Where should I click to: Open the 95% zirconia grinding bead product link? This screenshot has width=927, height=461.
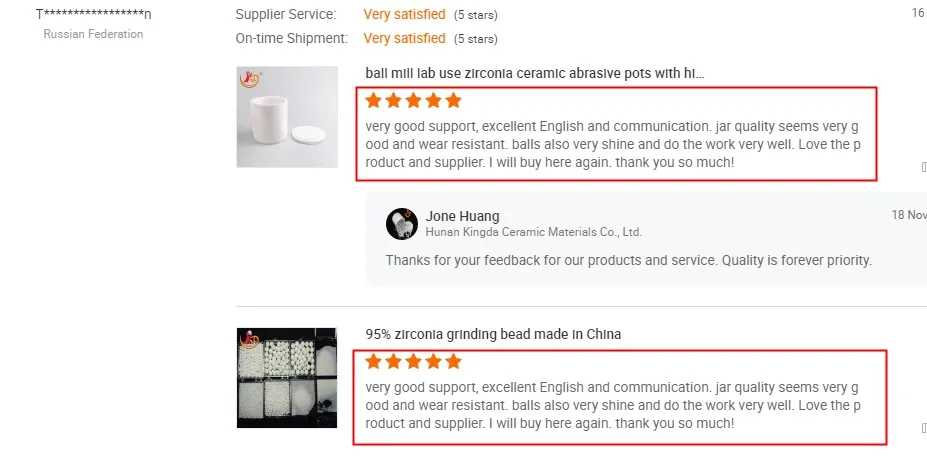pos(493,334)
